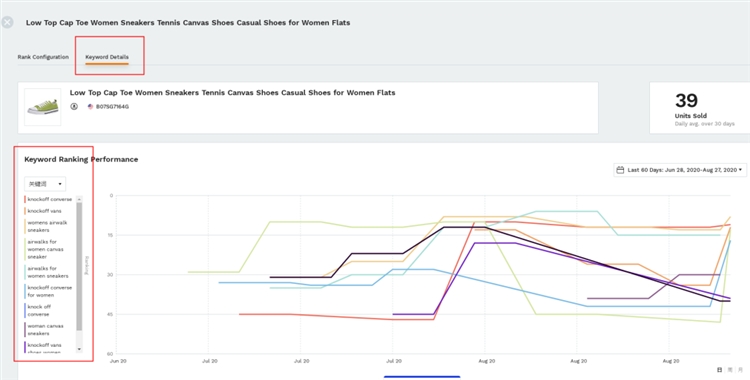Select 'woman canvas sneakers' legend keyword
Image resolution: width=750 pixels, height=380 pixels.
coord(45,330)
